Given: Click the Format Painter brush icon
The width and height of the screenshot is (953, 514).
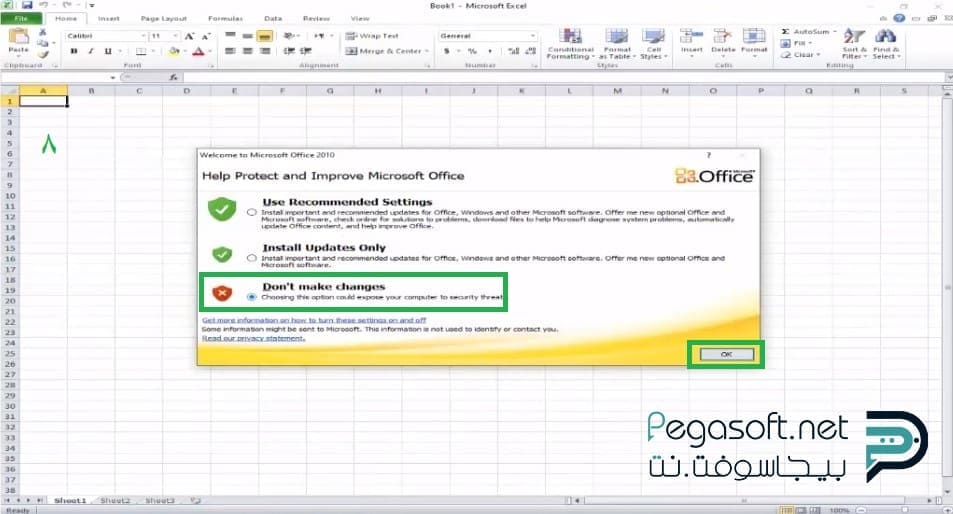Looking at the screenshot, I should 43,55.
